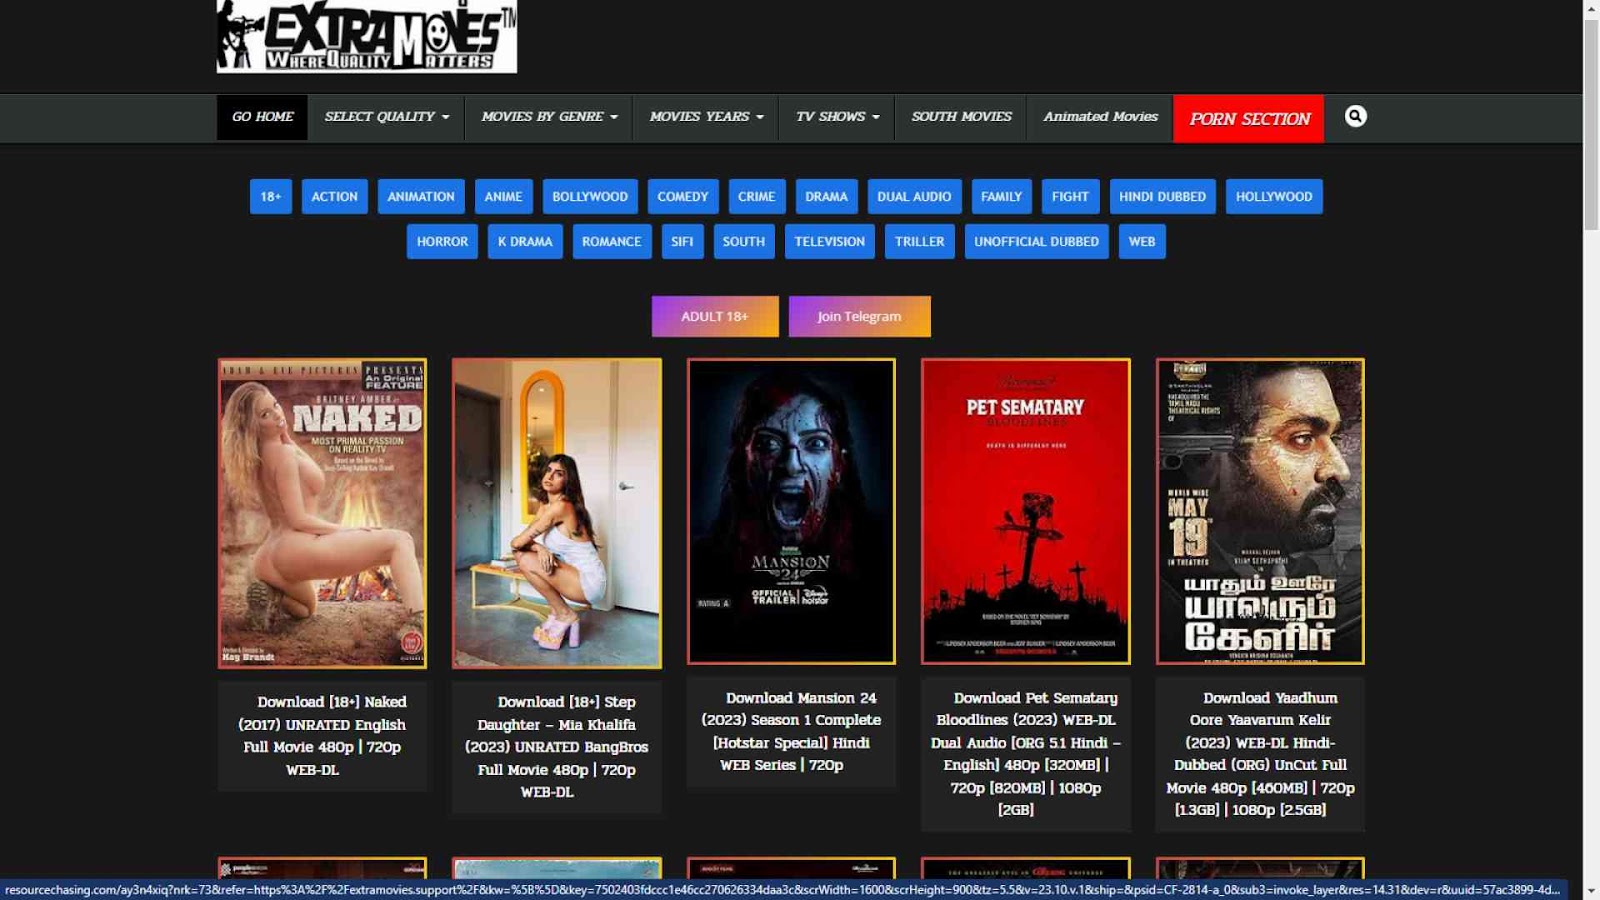Select the FIGHT genre tag
Viewport: 1600px width, 900px height.
click(1070, 197)
